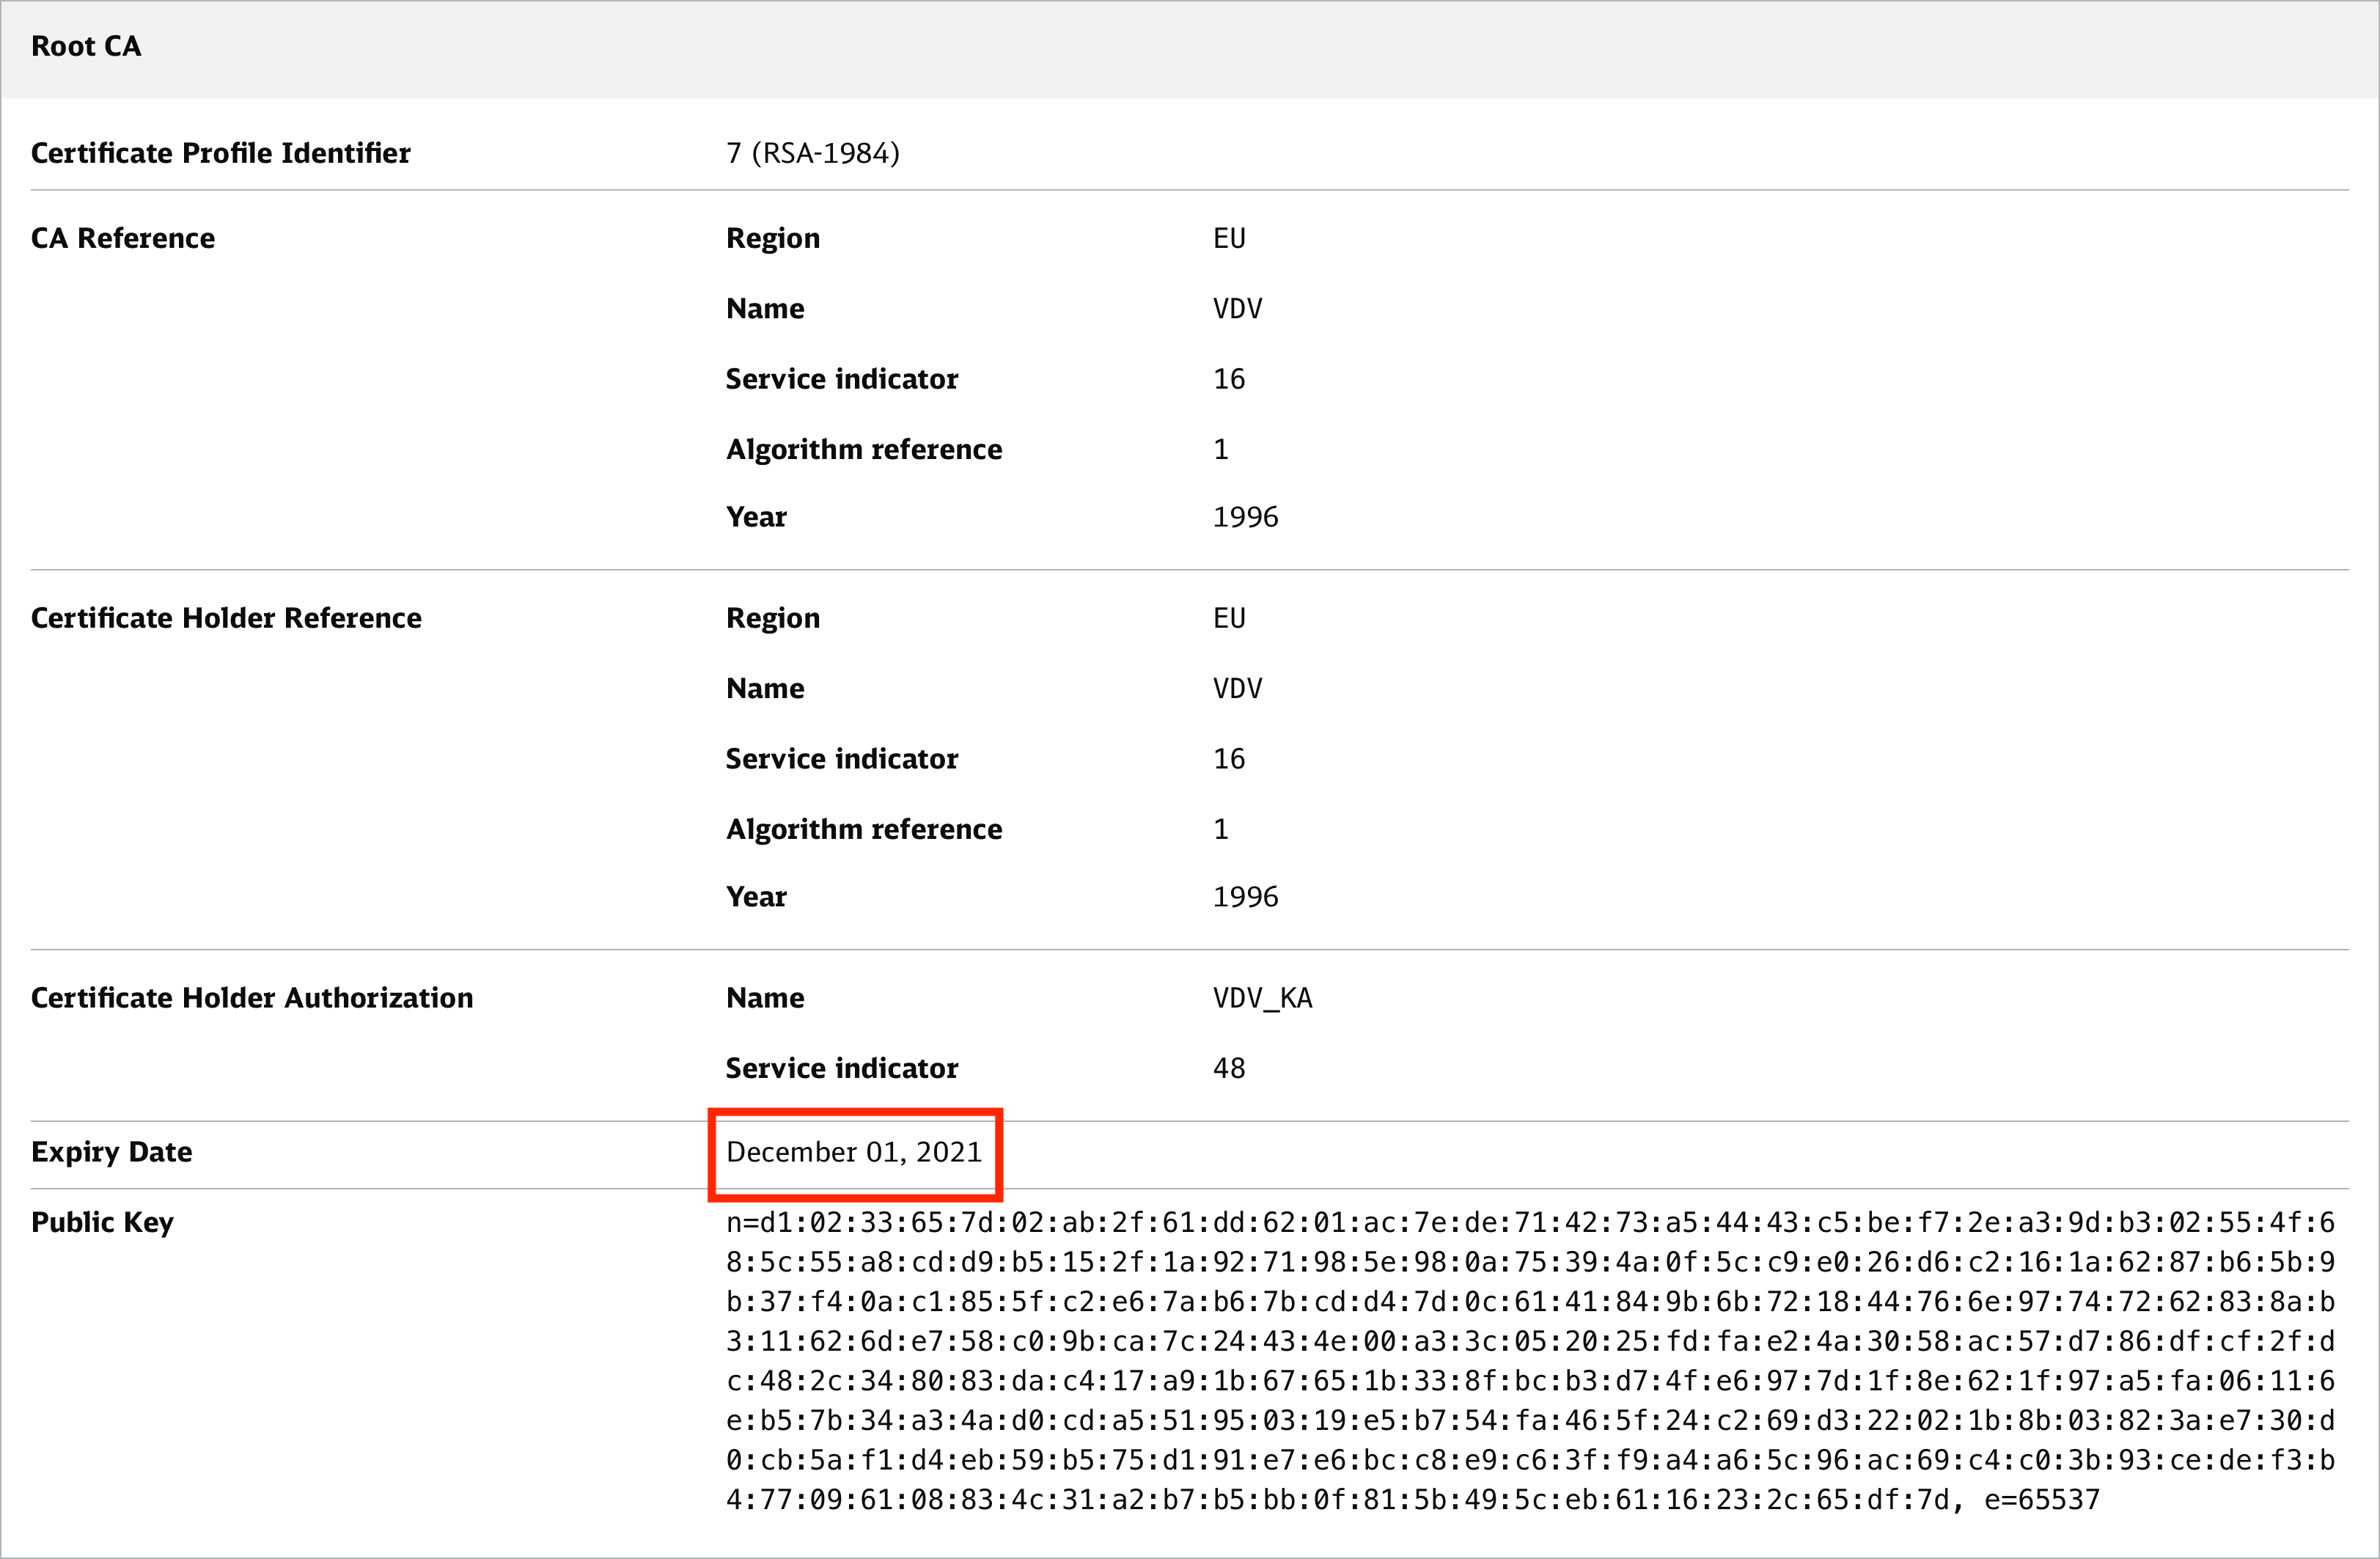
Task: Click Service indicator under Certificate Holder Authorization
Action: (842, 1069)
